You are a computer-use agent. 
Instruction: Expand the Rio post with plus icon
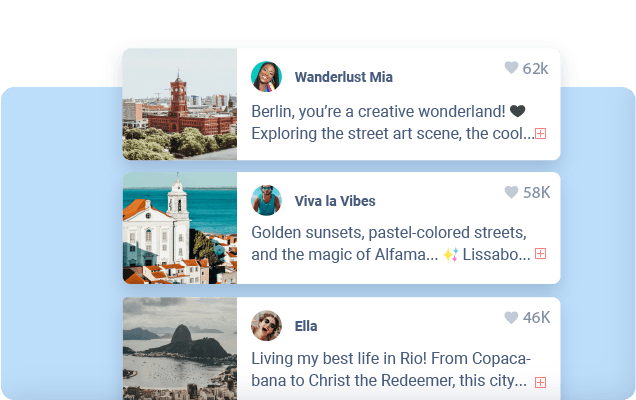pyautogui.click(x=540, y=382)
